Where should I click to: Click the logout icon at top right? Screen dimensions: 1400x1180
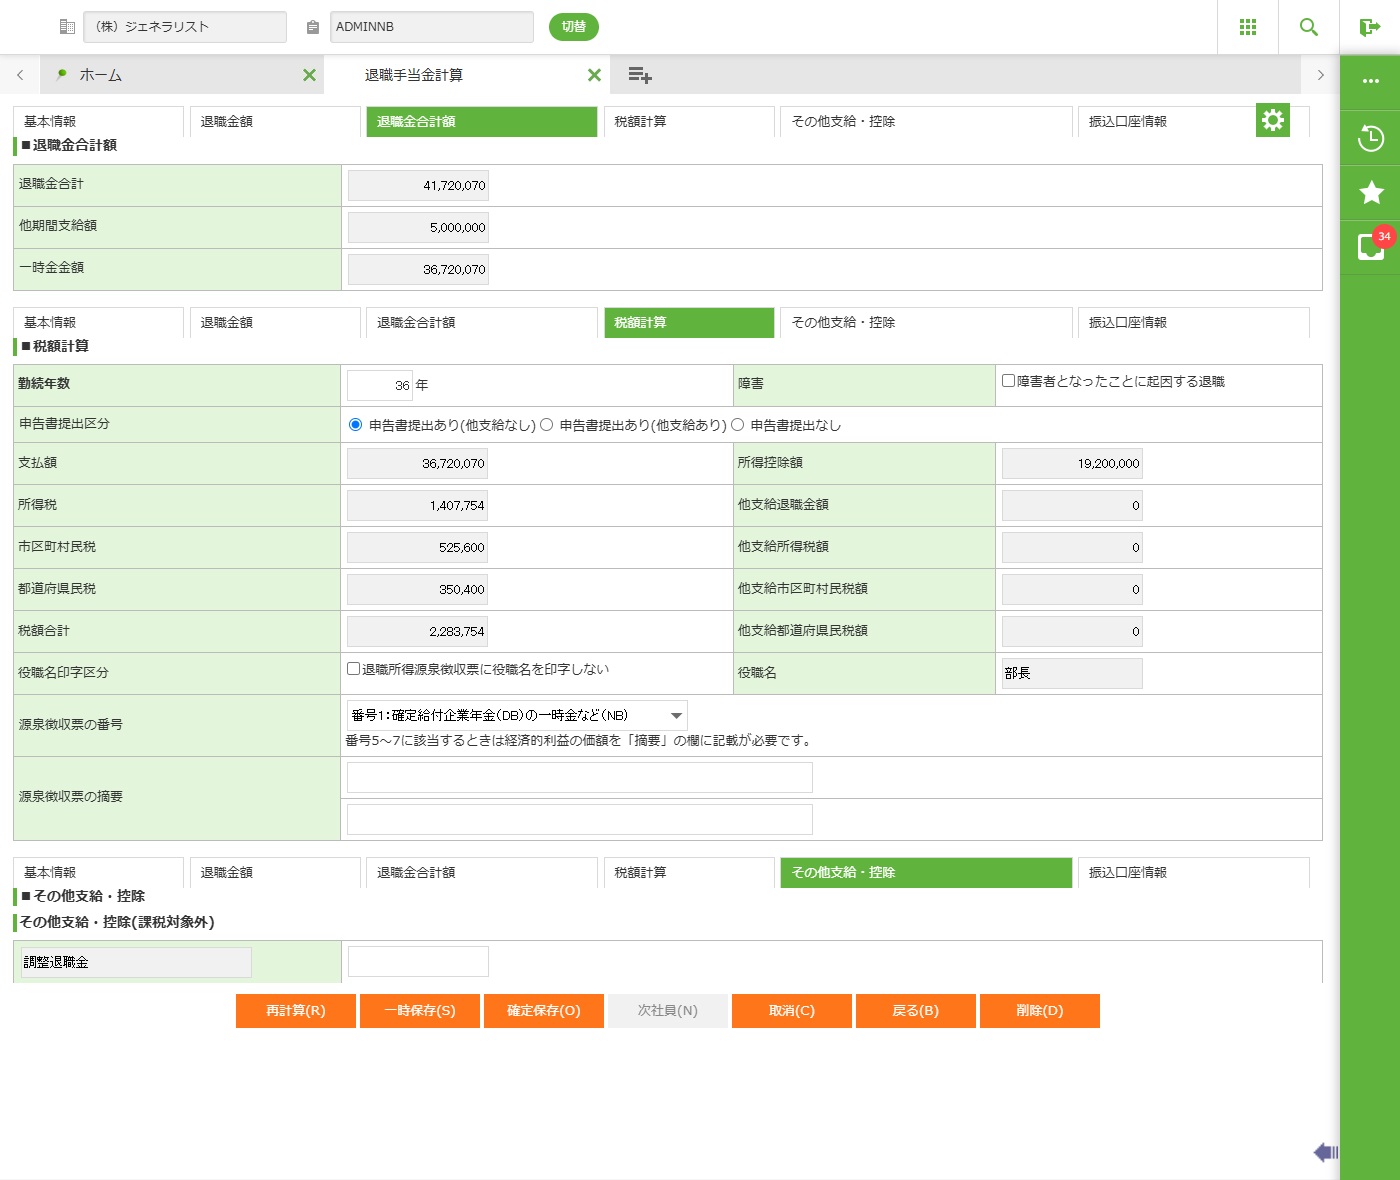coord(1369,27)
